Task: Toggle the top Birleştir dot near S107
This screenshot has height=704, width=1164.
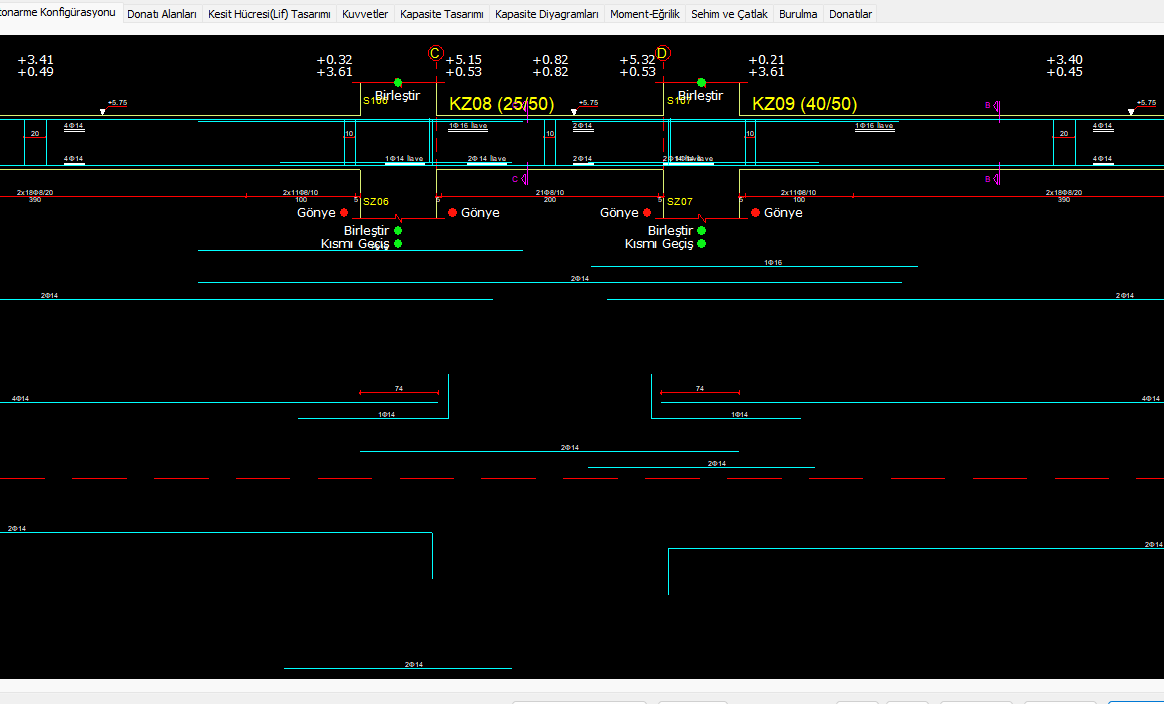Action: 701,83
